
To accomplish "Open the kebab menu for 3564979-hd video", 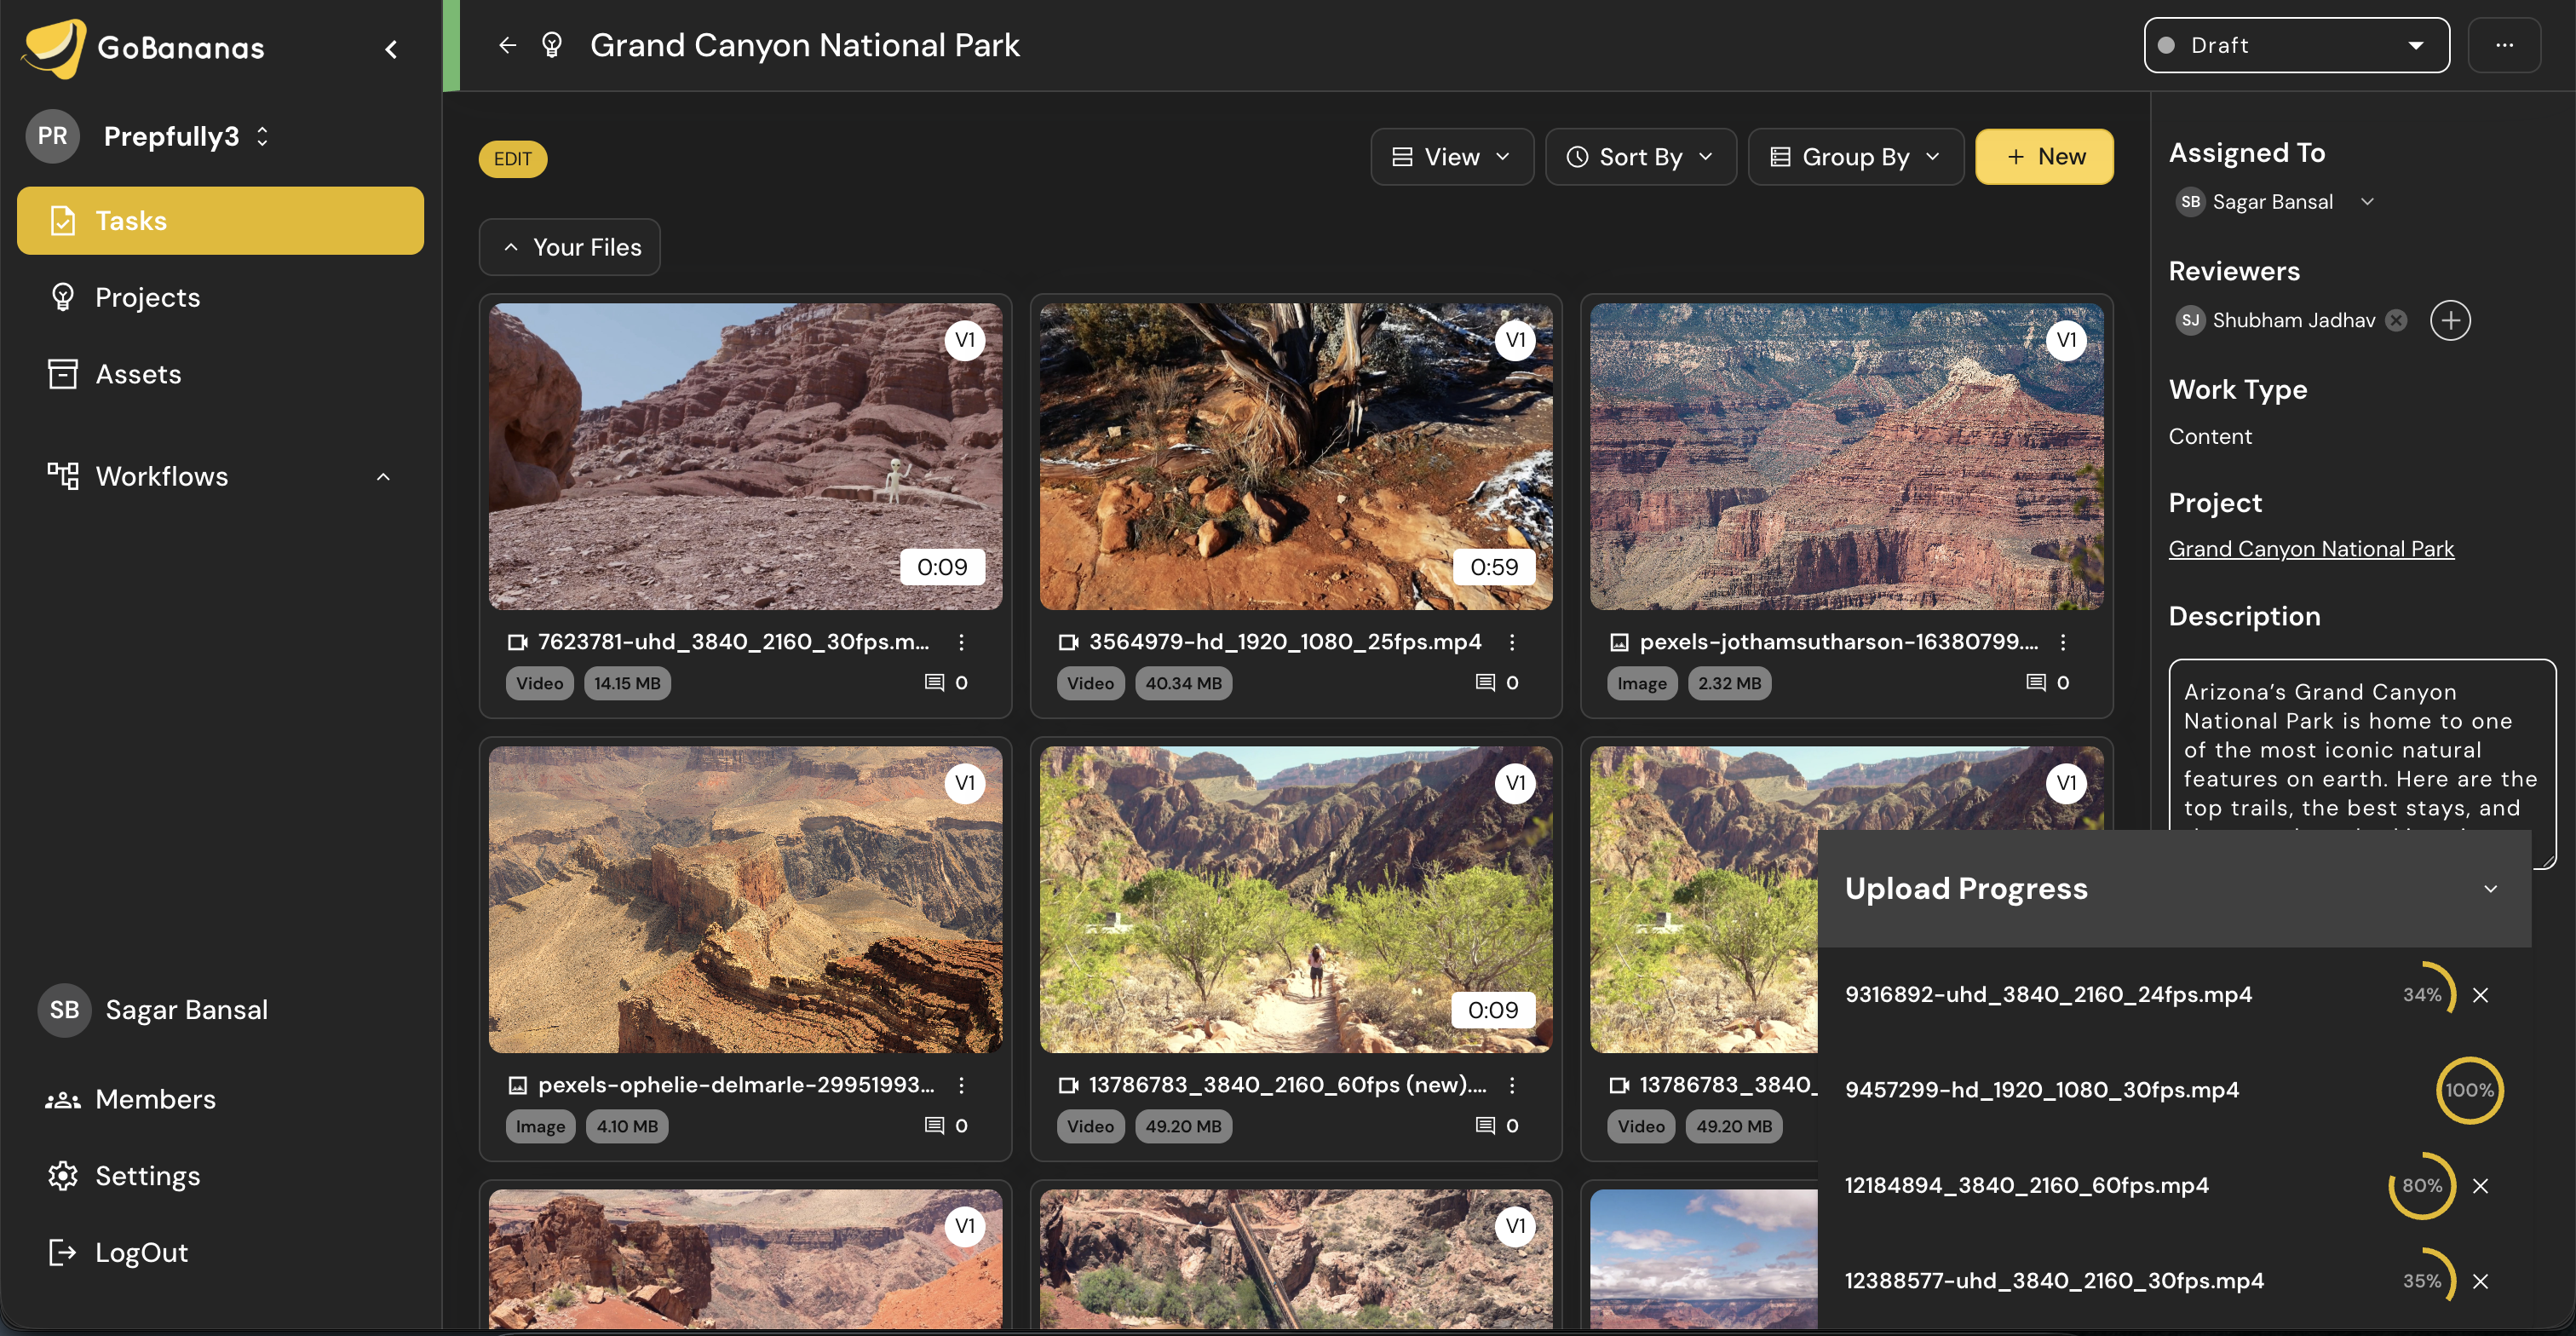I will click(x=1512, y=642).
